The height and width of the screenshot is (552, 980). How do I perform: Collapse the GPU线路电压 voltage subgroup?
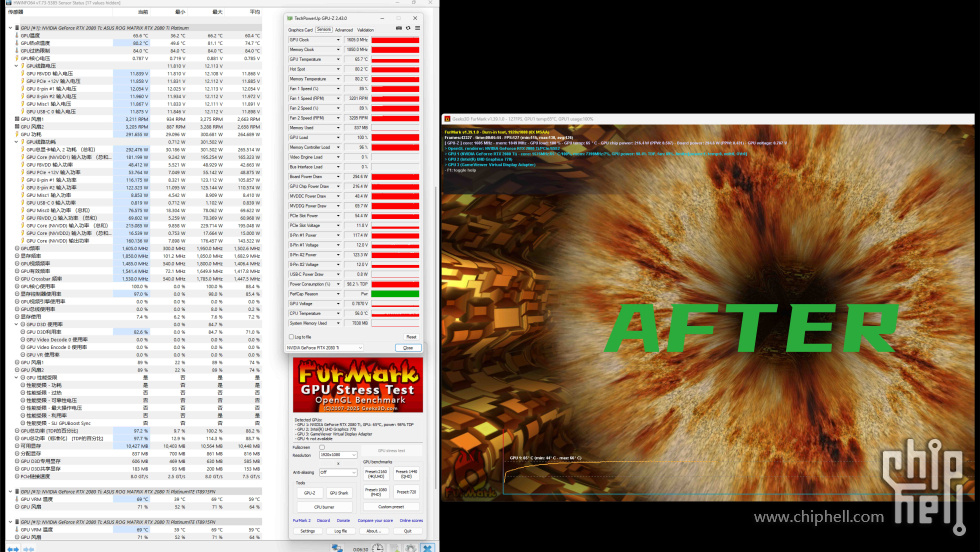(x=16, y=66)
